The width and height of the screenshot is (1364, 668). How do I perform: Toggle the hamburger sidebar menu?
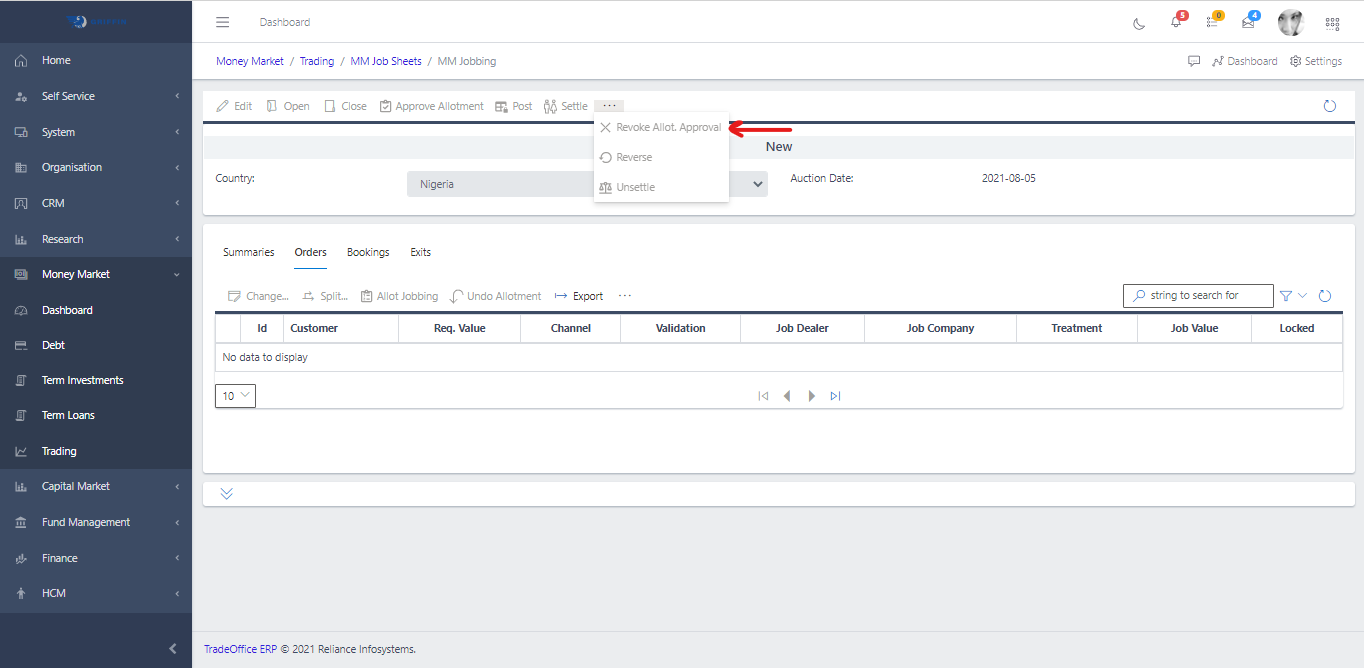(x=223, y=22)
